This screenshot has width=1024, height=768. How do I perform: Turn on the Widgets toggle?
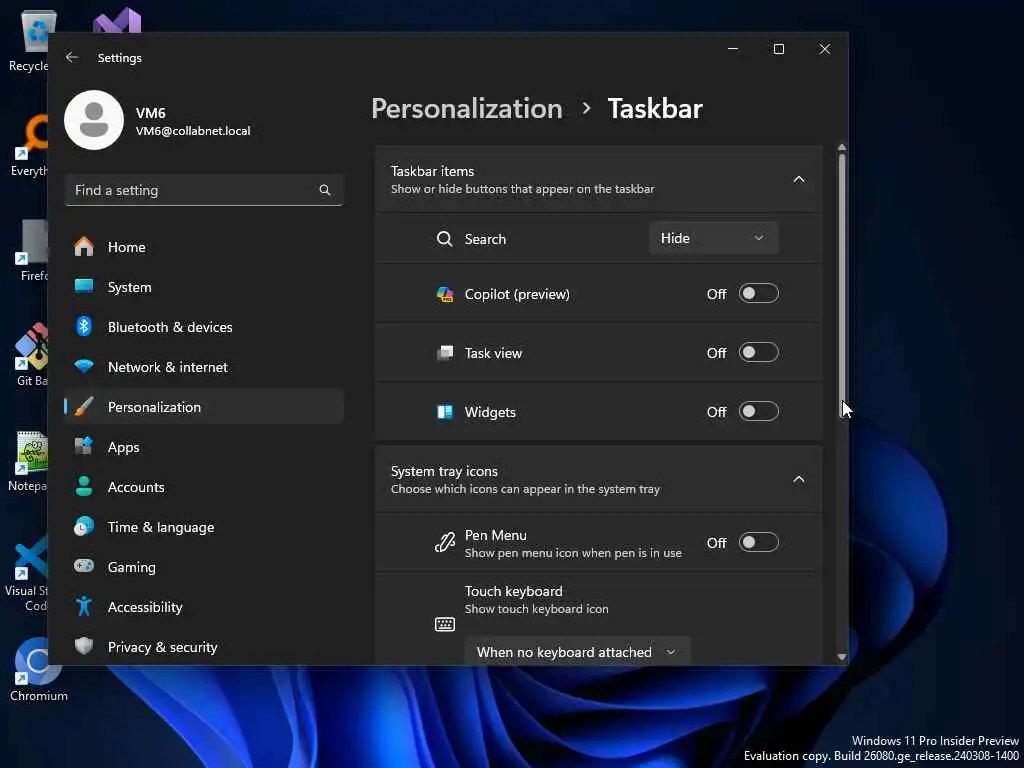point(758,411)
